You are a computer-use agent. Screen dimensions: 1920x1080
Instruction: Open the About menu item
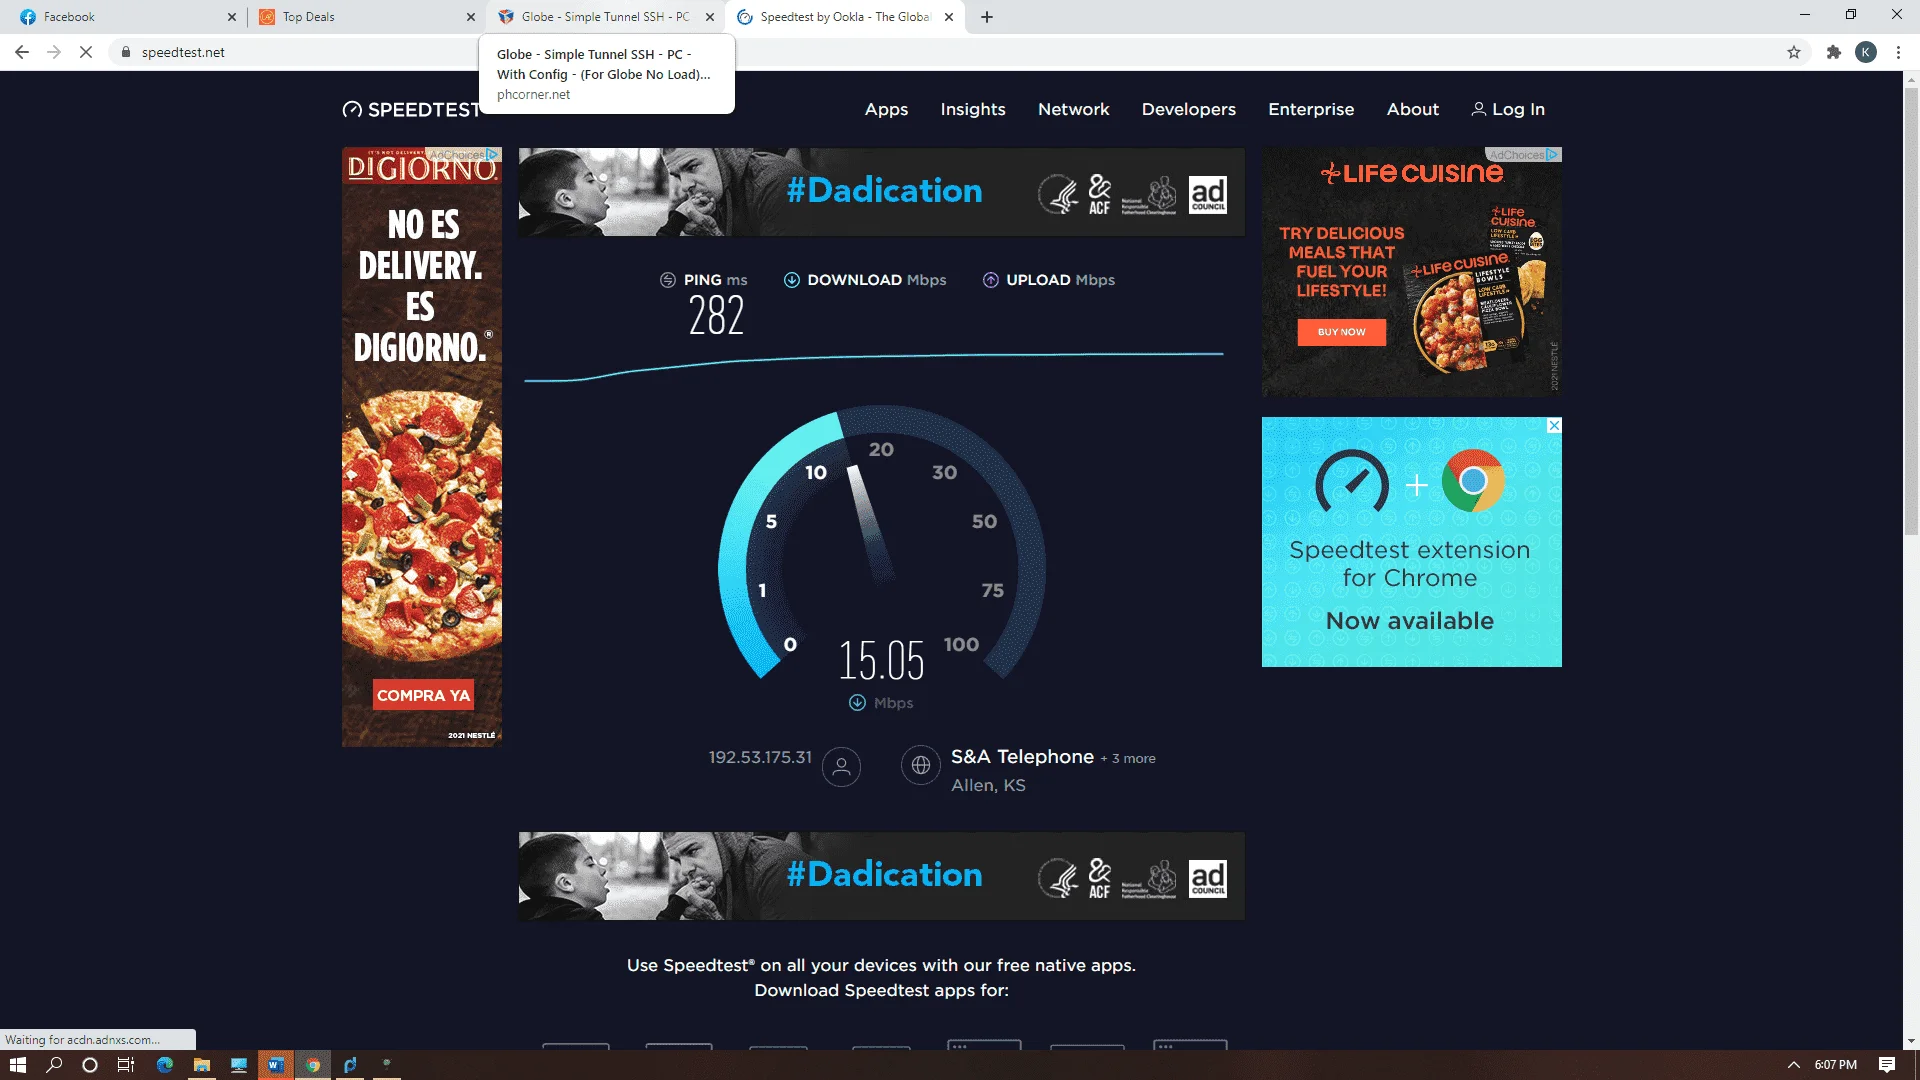pyautogui.click(x=1412, y=110)
